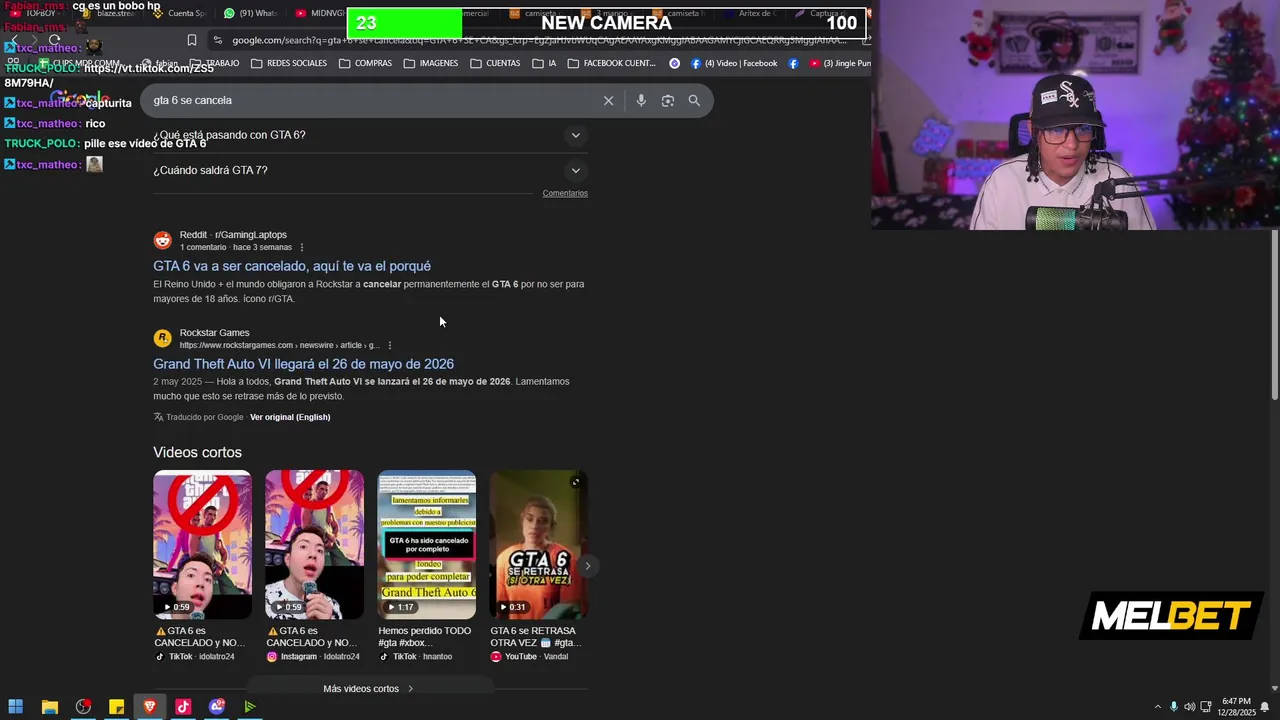Switch to the WhatsApp (91) browser tab
This screenshot has height=720, width=1280.
point(251,13)
